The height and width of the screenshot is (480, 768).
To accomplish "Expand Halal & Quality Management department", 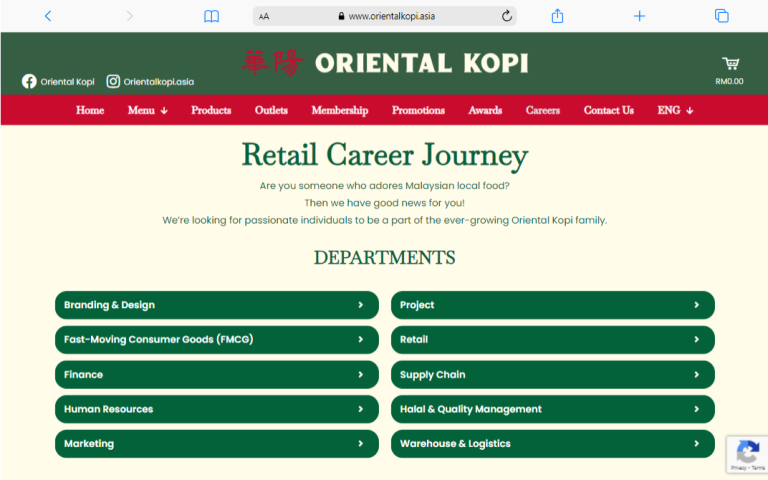I will [552, 409].
